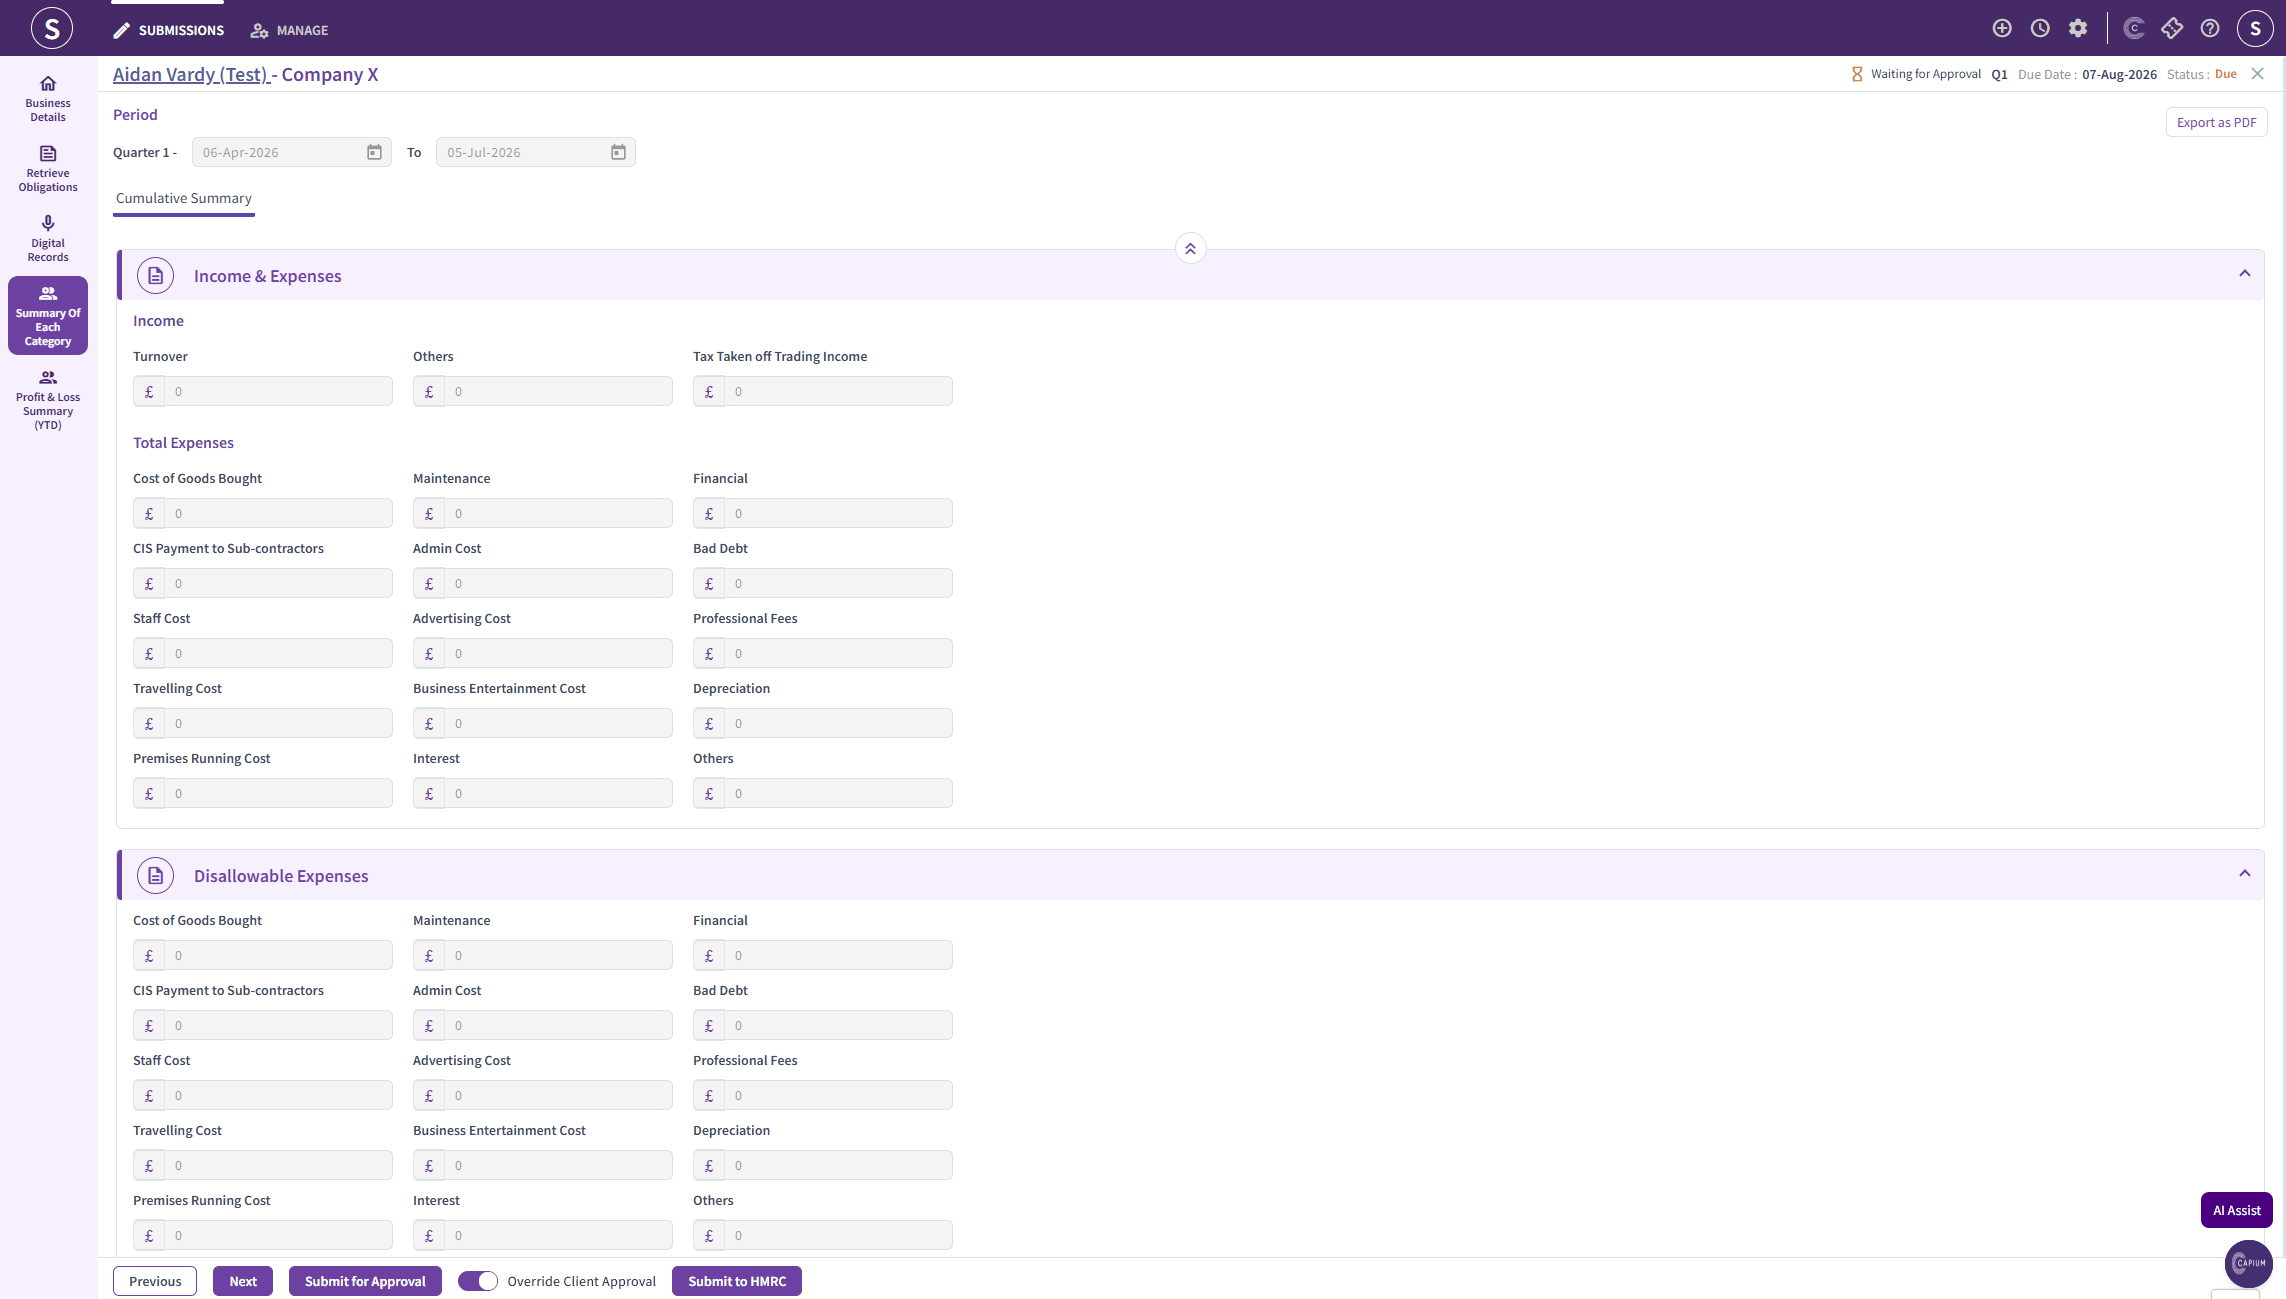Click the 'Q1' quarter label in header
2286x1299 pixels.
tap(1999, 74)
